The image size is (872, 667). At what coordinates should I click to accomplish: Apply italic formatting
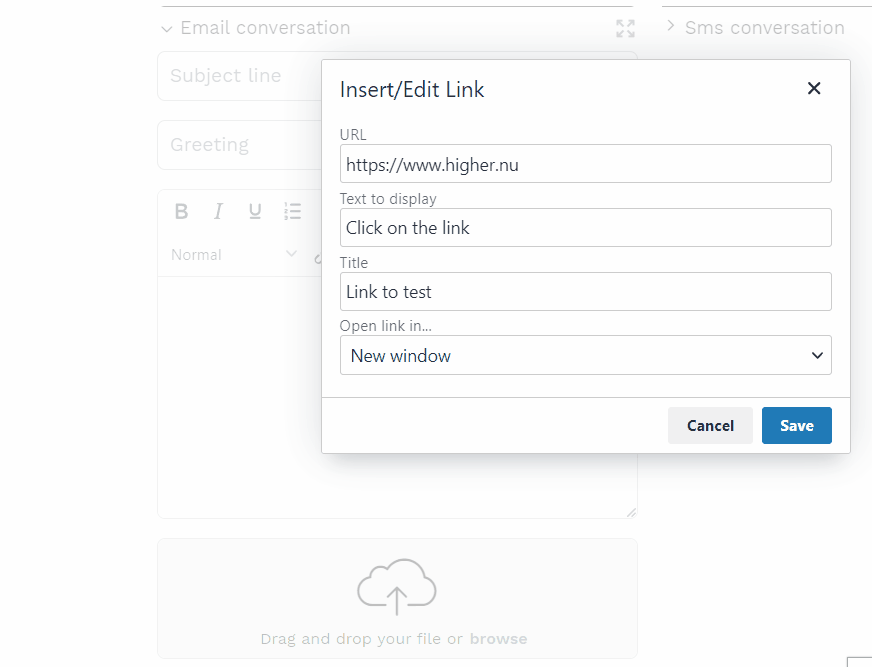pos(218,211)
